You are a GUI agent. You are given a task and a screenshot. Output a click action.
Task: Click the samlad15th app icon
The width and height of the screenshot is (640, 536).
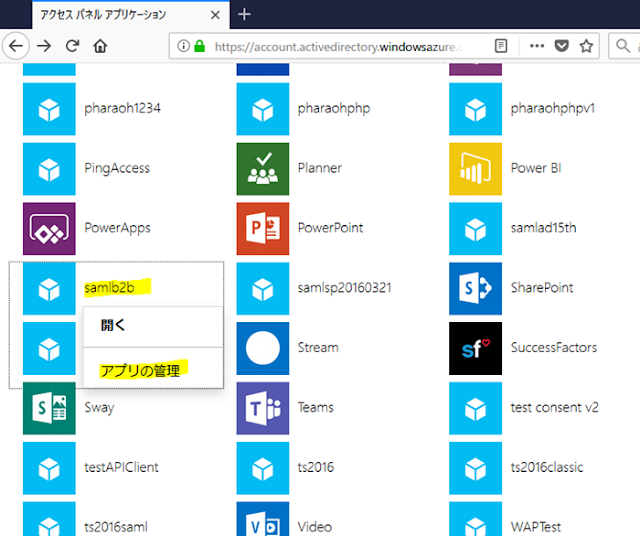pyautogui.click(x=475, y=229)
